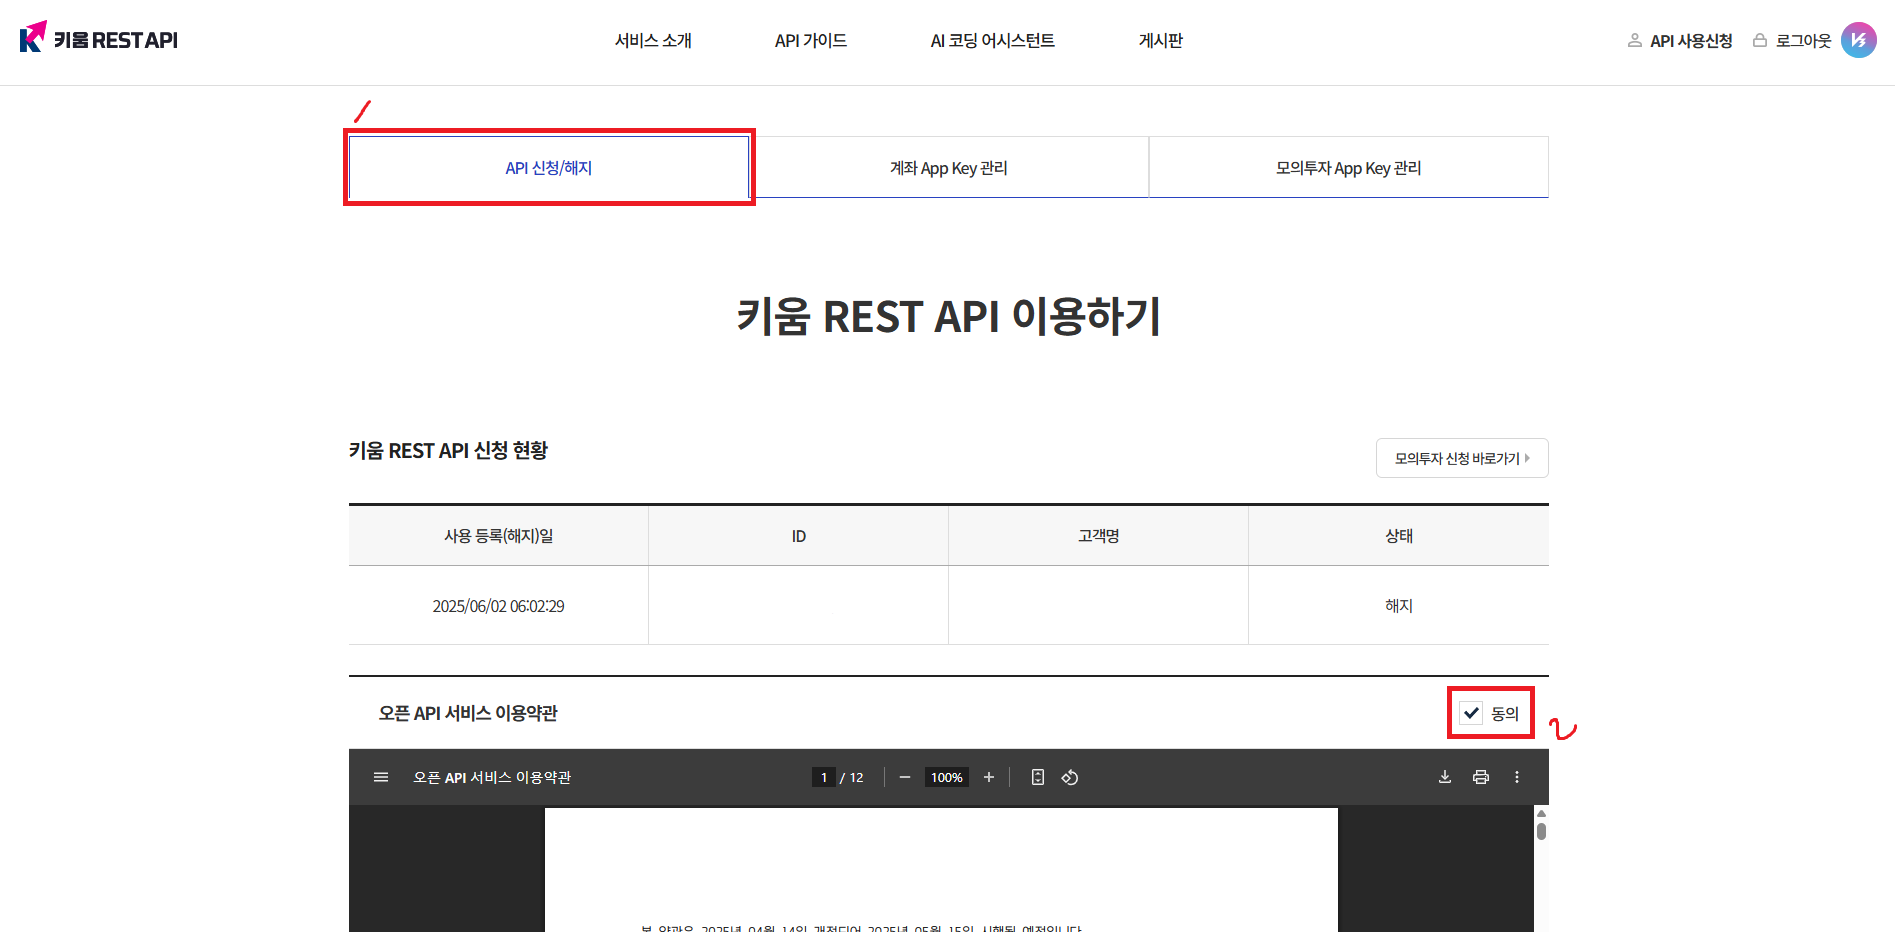Click the round gradient avatar icon in the header
Image resolution: width=1895 pixels, height=932 pixels.
tap(1858, 40)
